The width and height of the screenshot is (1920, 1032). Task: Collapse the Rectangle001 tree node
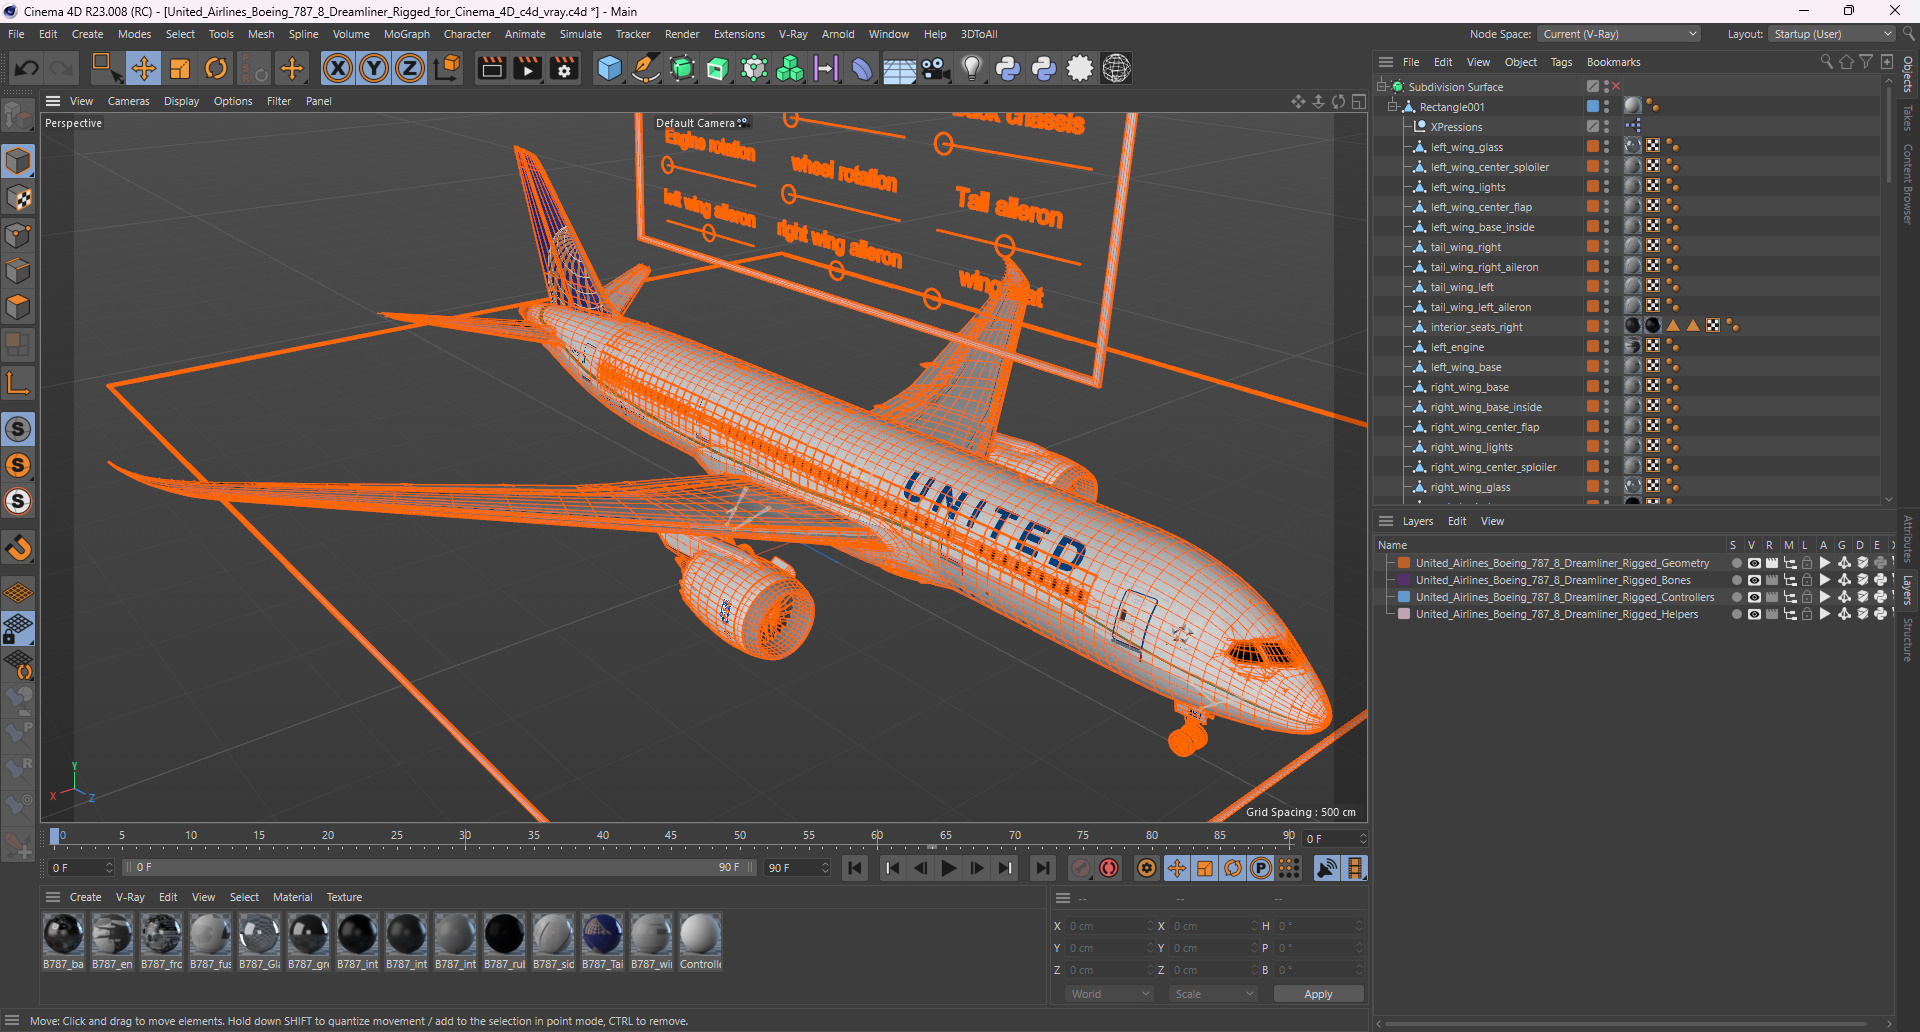pyautogui.click(x=1393, y=106)
